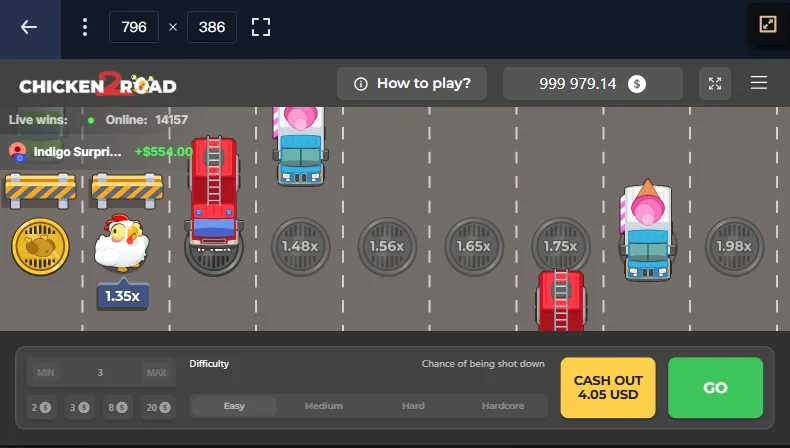
Task: Select Easy difficulty
Action: pyautogui.click(x=234, y=406)
